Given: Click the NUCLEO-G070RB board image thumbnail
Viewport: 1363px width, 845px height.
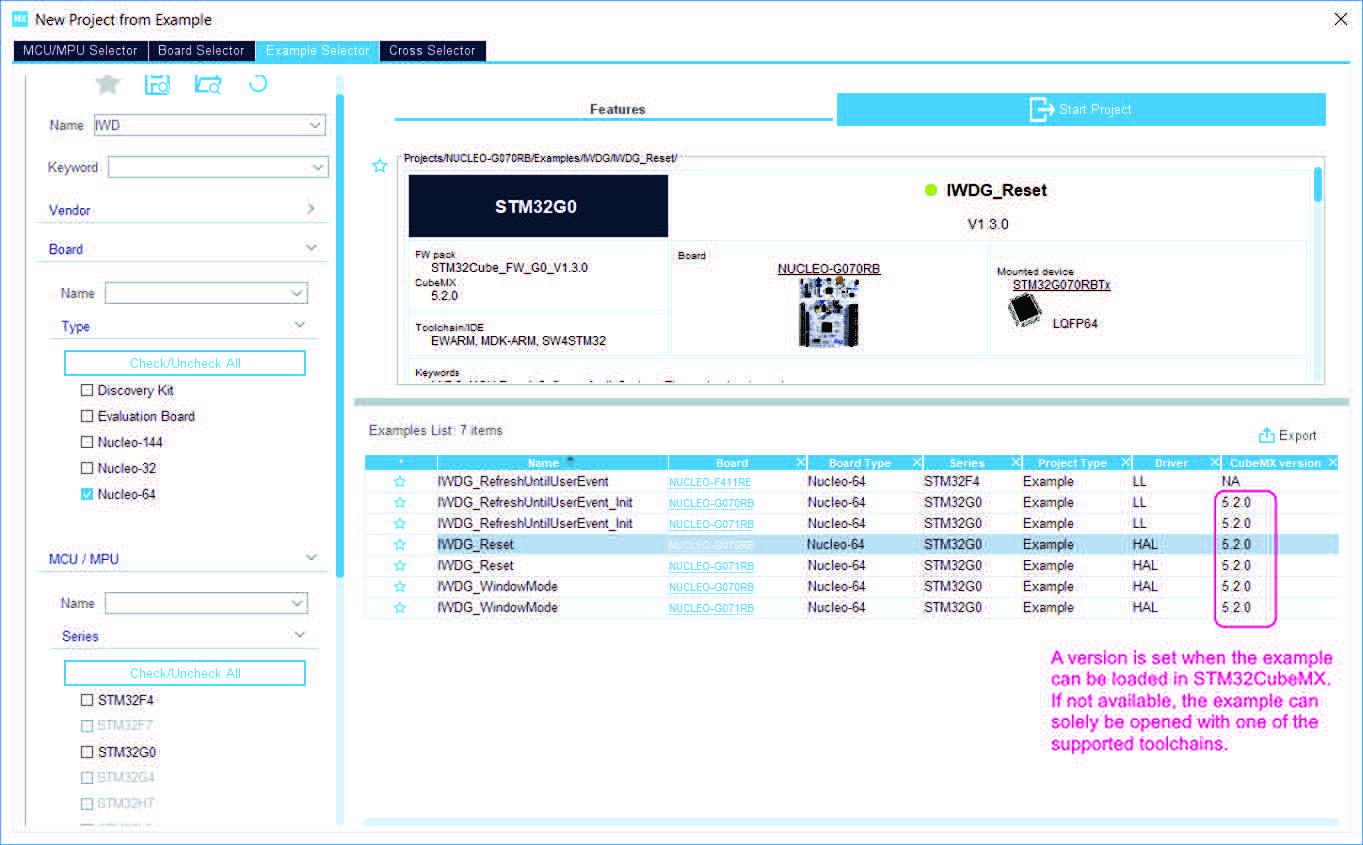Looking at the screenshot, I should tap(829, 312).
